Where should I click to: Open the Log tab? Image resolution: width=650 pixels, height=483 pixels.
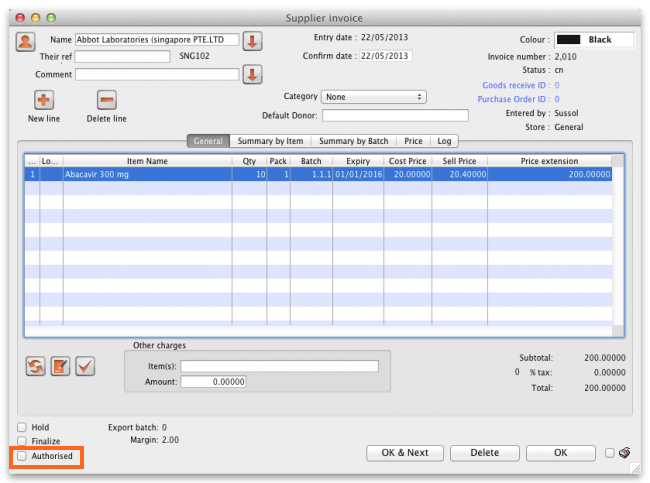[444, 141]
